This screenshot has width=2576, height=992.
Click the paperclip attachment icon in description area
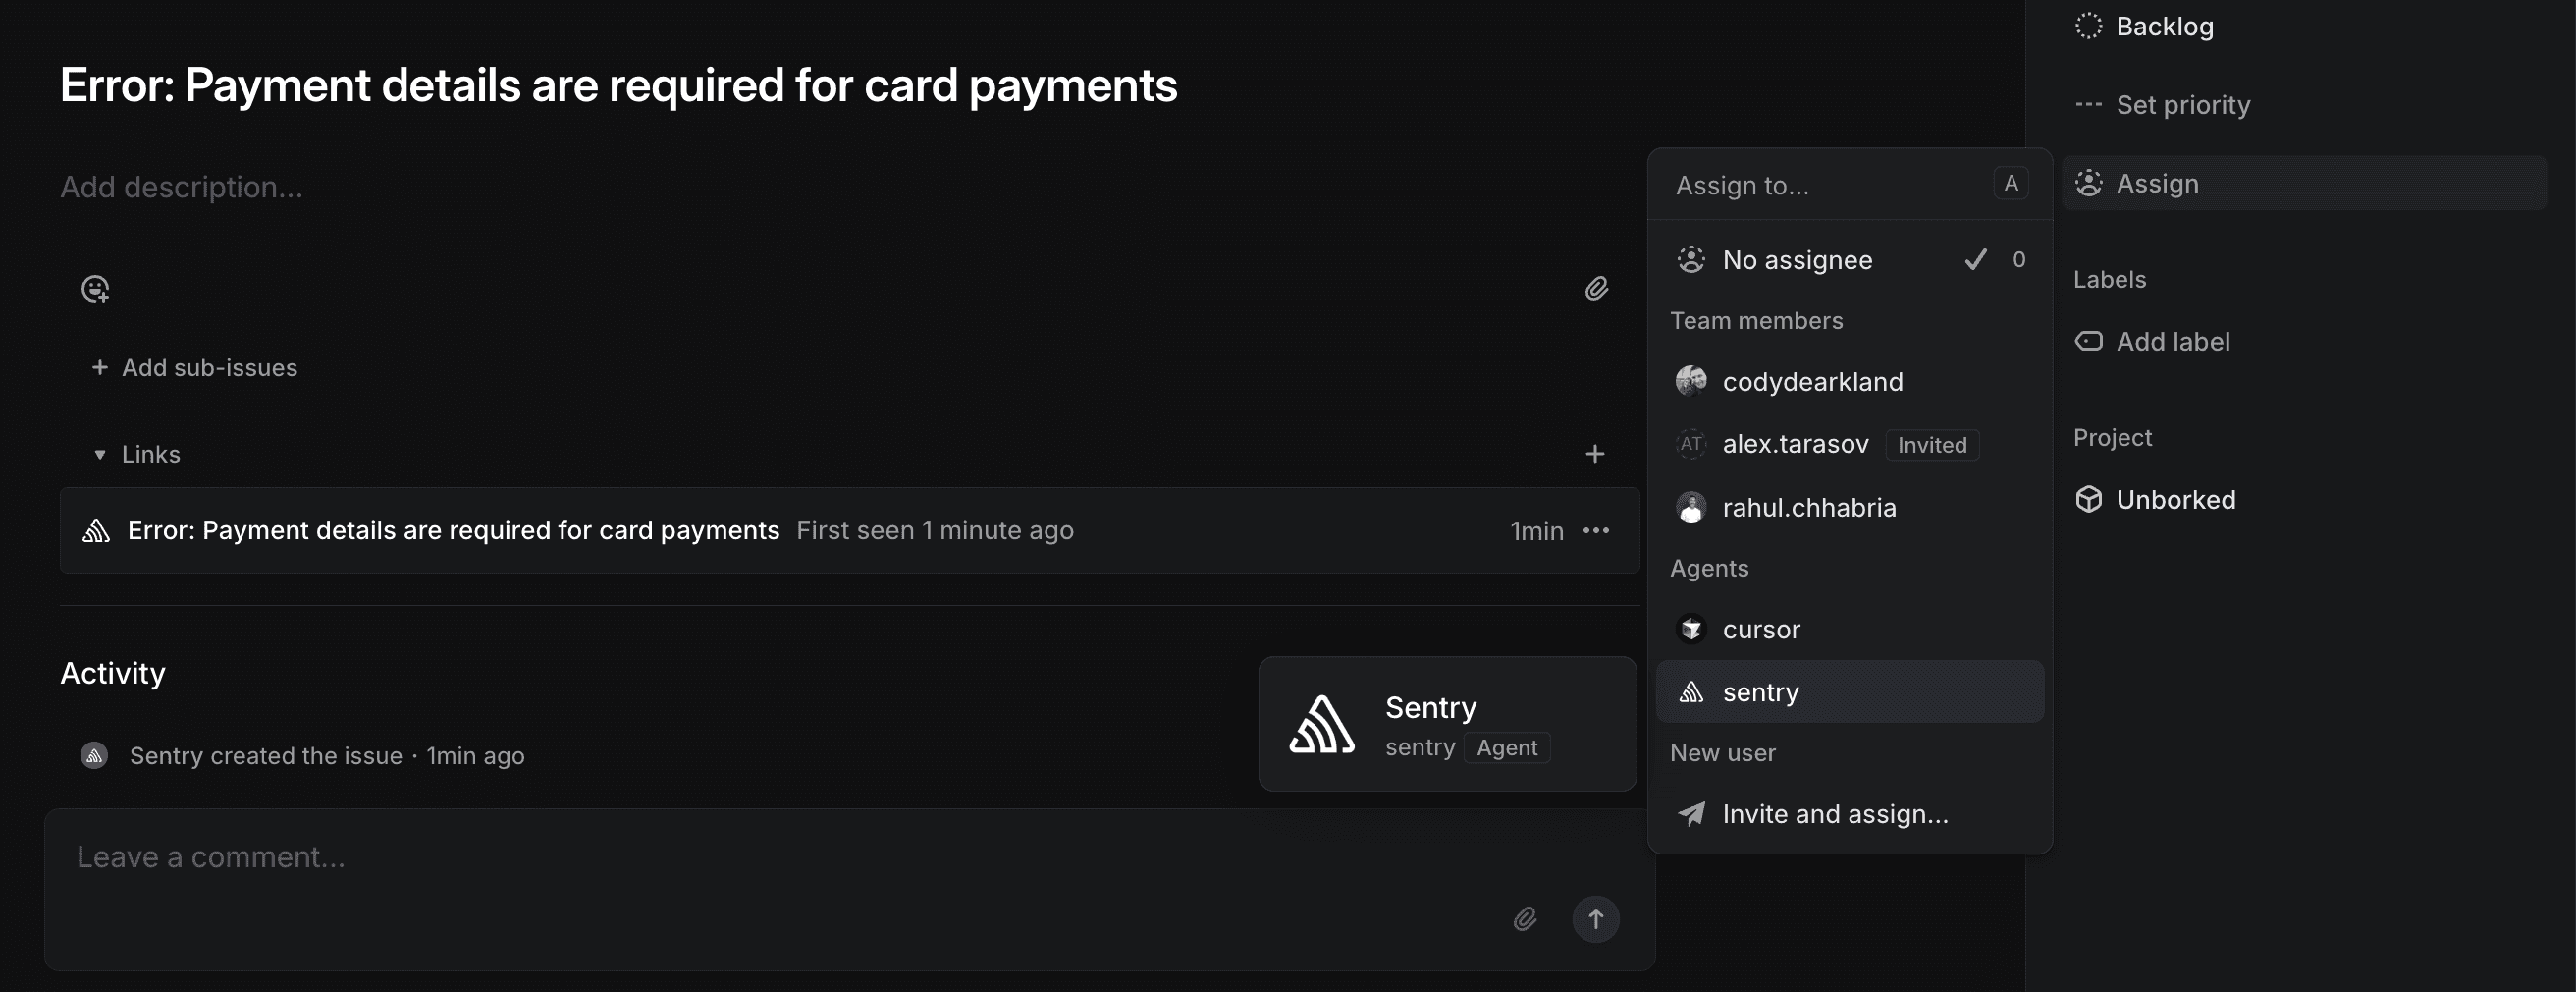coord(1596,289)
